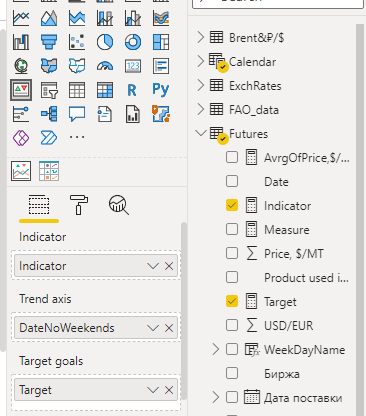This screenshot has height=416, width=366.
Task: Check the Date field checkbox
Action: (232, 181)
